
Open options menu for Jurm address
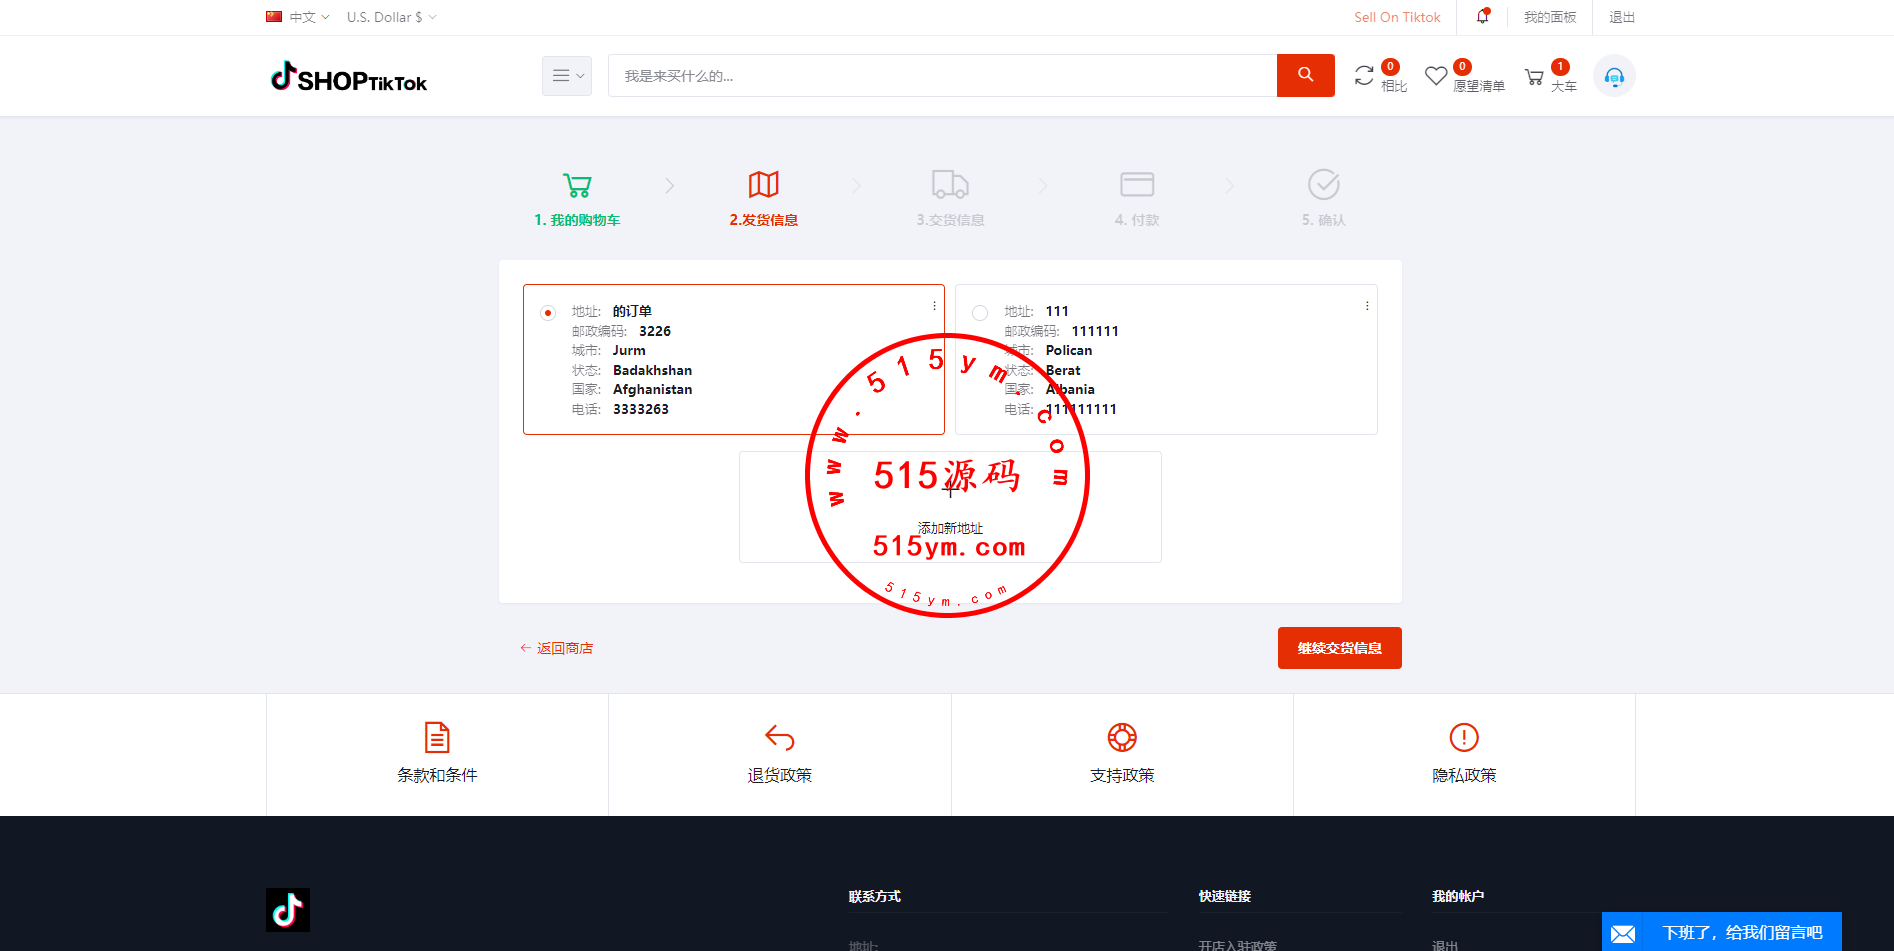pyautogui.click(x=934, y=306)
